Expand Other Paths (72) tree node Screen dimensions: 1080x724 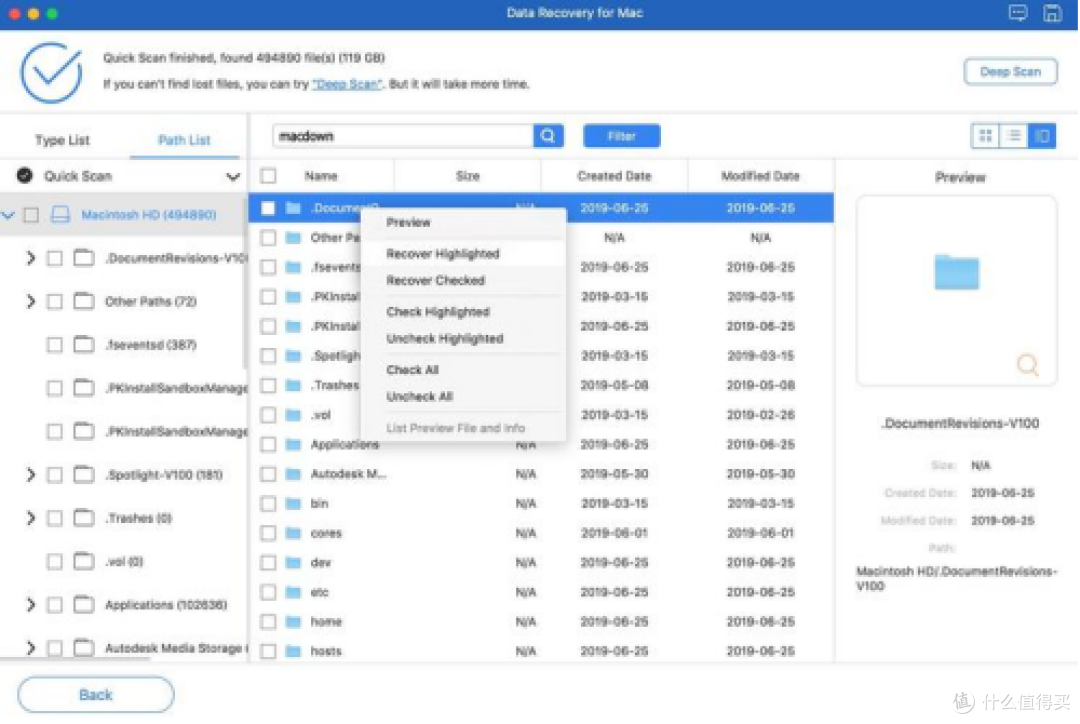pos(30,302)
